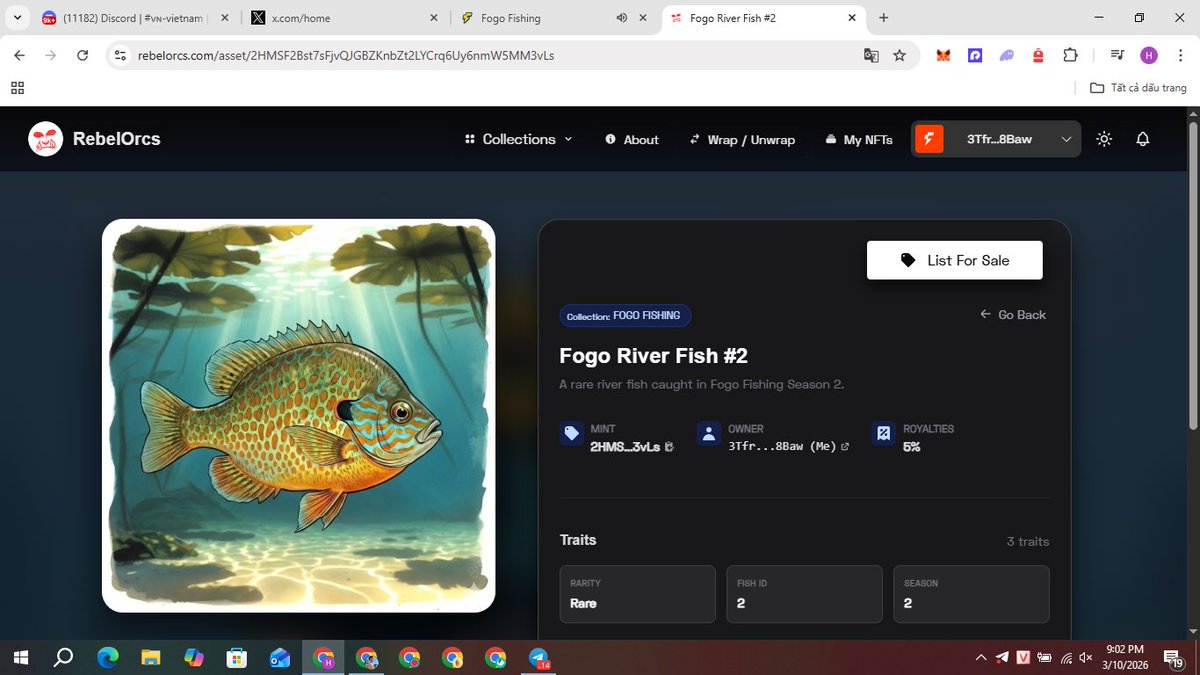Open a new browser tab

884,18
